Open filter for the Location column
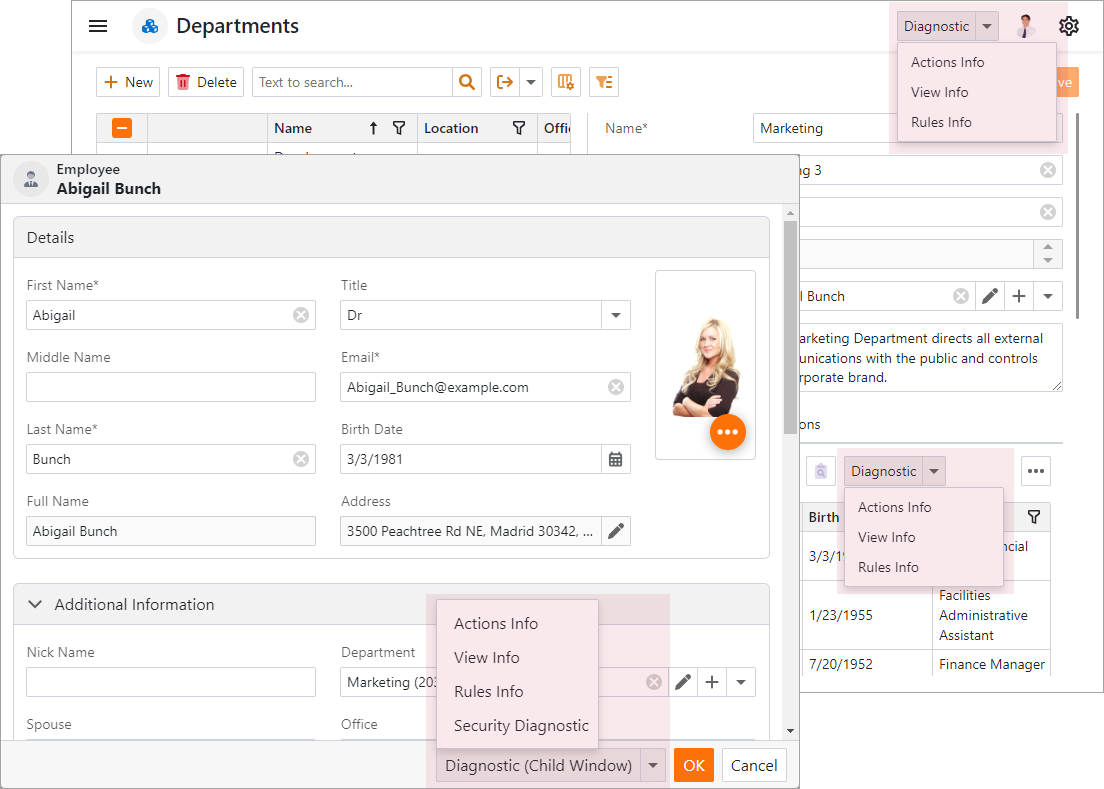This screenshot has width=1104, height=789. point(519,128)
